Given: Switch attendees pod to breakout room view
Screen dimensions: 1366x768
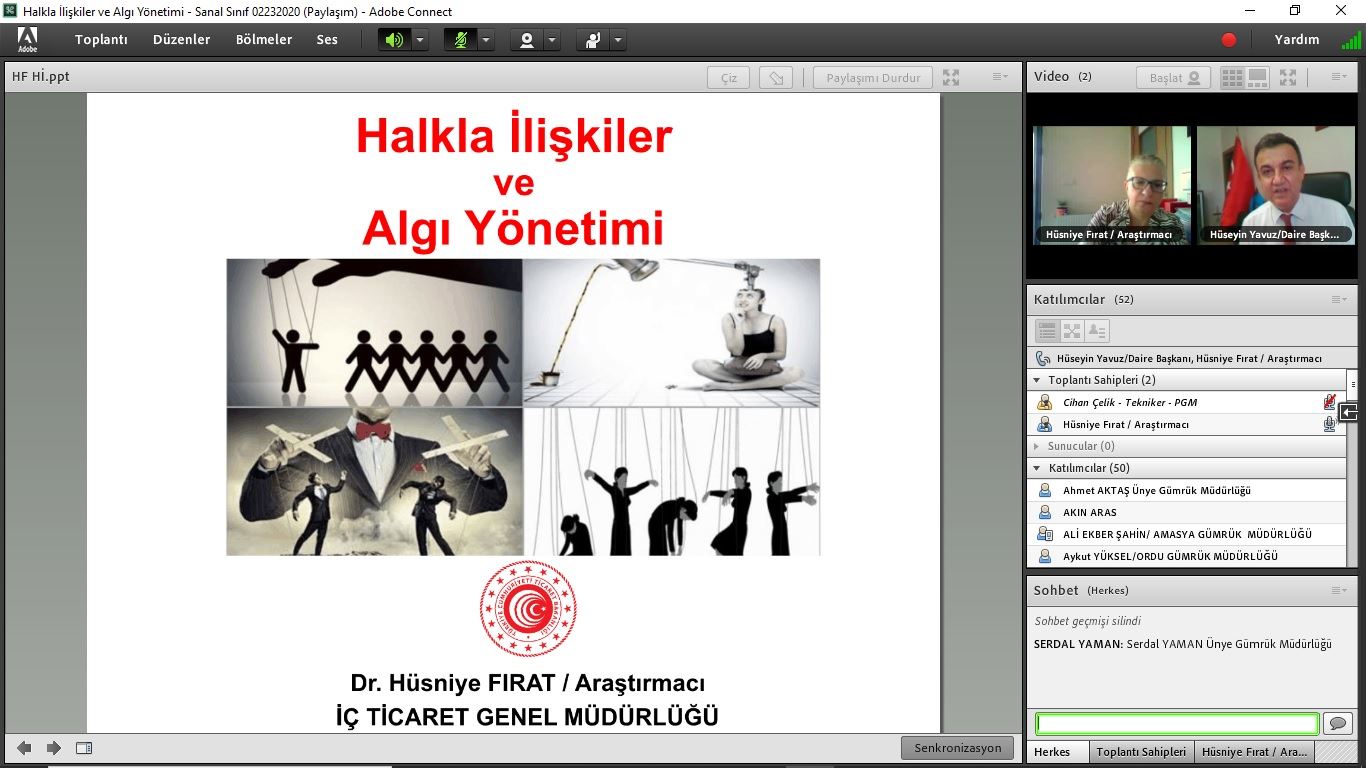Looking at the screenshot, I should (x=1072, y=330).
